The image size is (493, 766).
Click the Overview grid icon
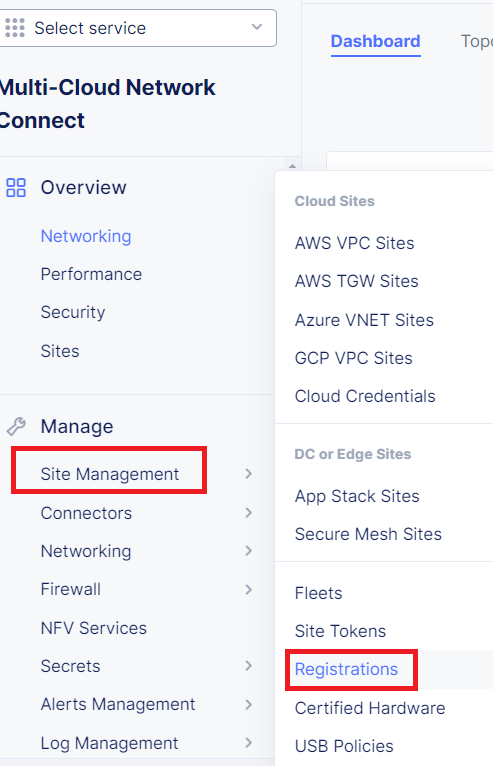pos(16,188)
